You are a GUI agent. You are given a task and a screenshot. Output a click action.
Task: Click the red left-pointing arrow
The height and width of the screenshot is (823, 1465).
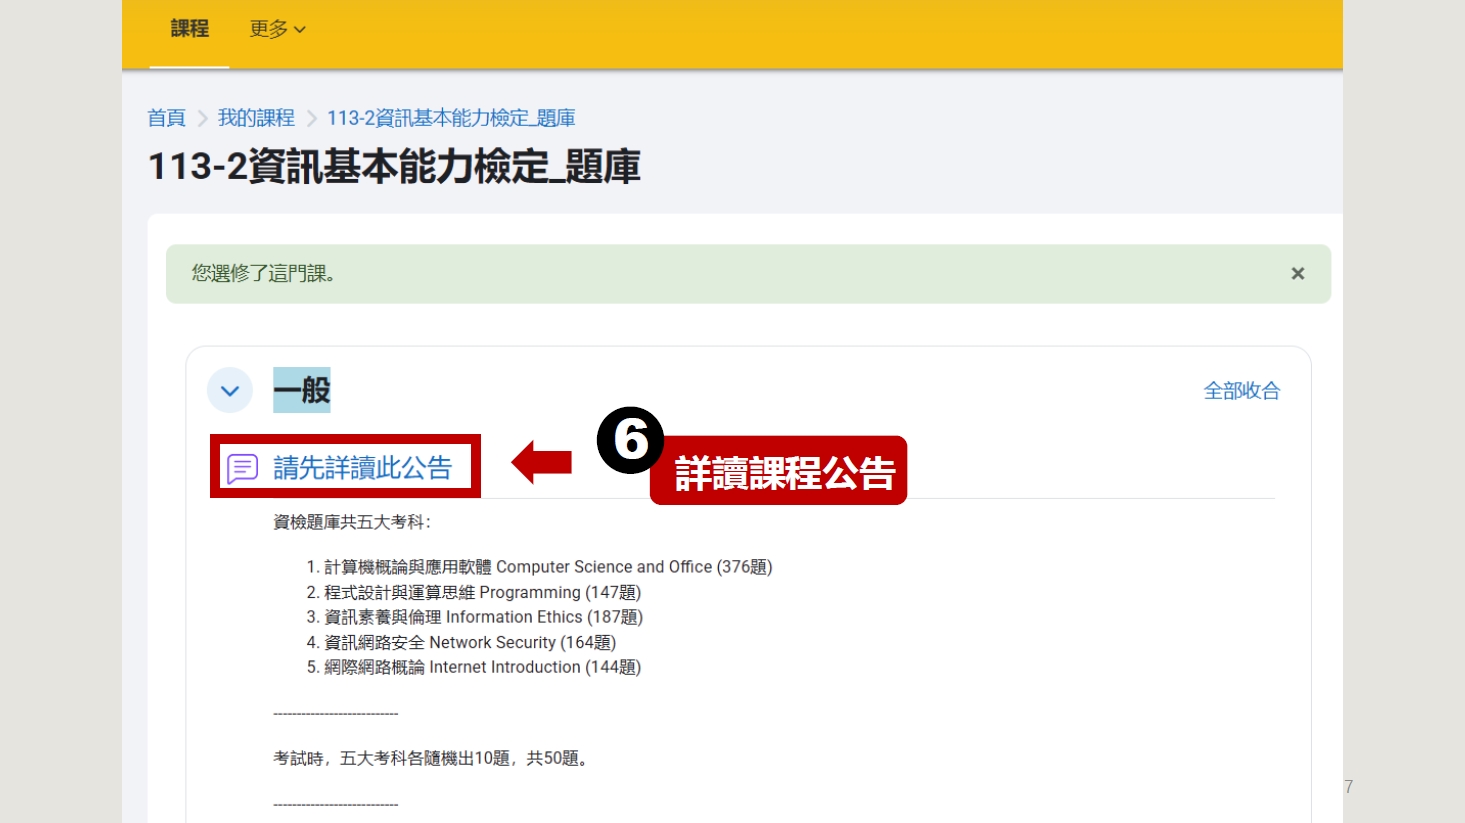[541, 463]
